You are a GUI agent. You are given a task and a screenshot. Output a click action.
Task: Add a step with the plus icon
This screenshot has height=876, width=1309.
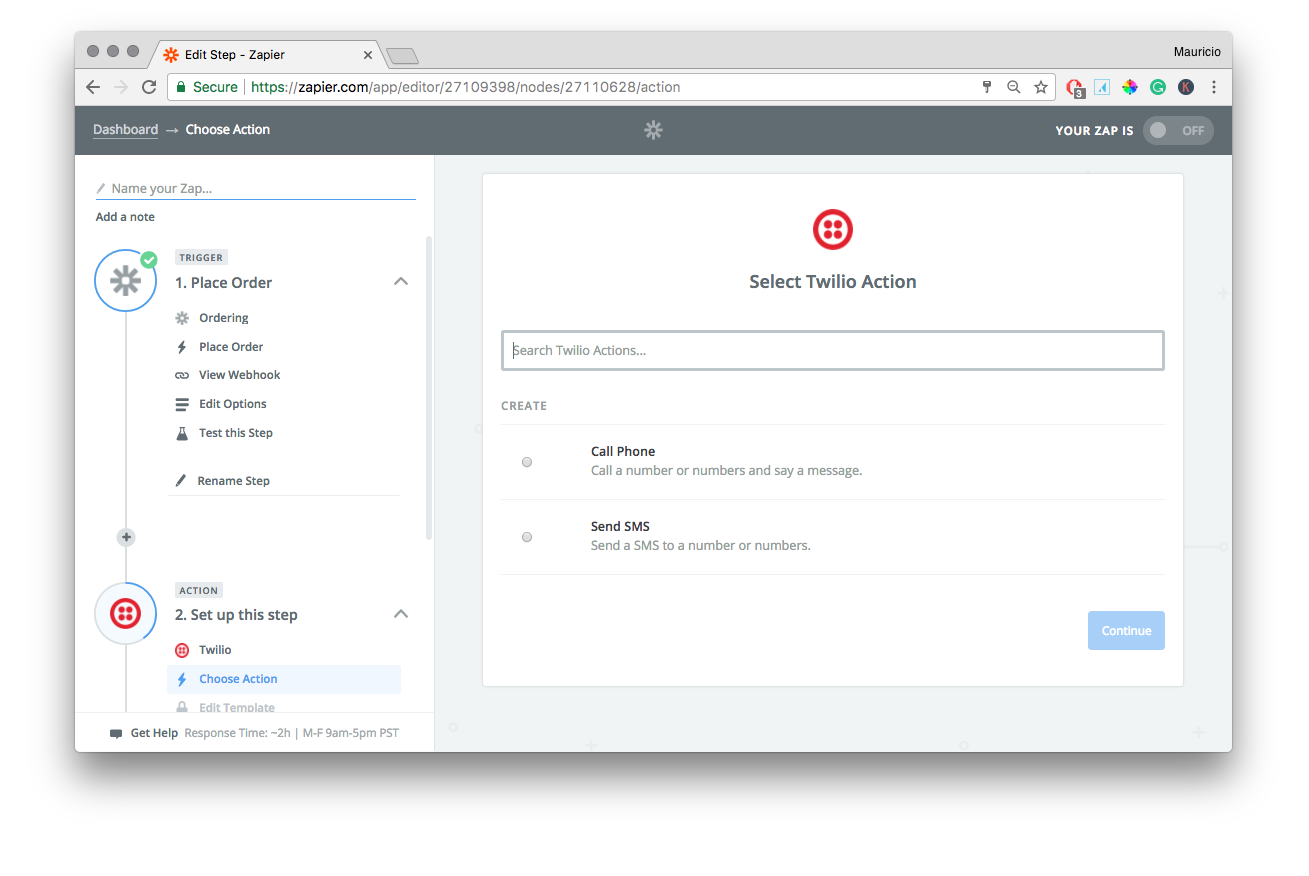click(x=126, y=537)
